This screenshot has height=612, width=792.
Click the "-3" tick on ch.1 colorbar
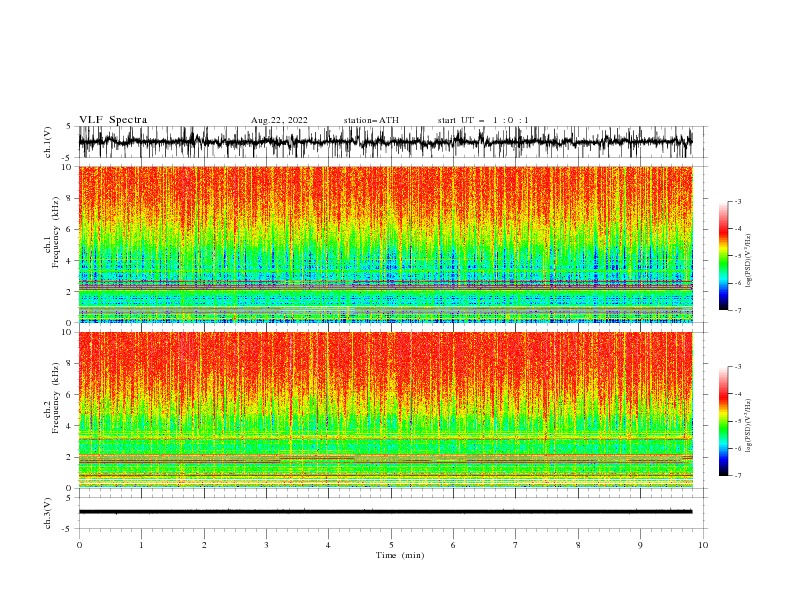pos(737,201)
